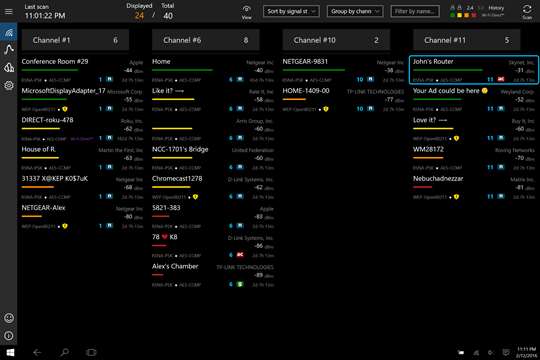Toggle the green signal level filter

452,16
